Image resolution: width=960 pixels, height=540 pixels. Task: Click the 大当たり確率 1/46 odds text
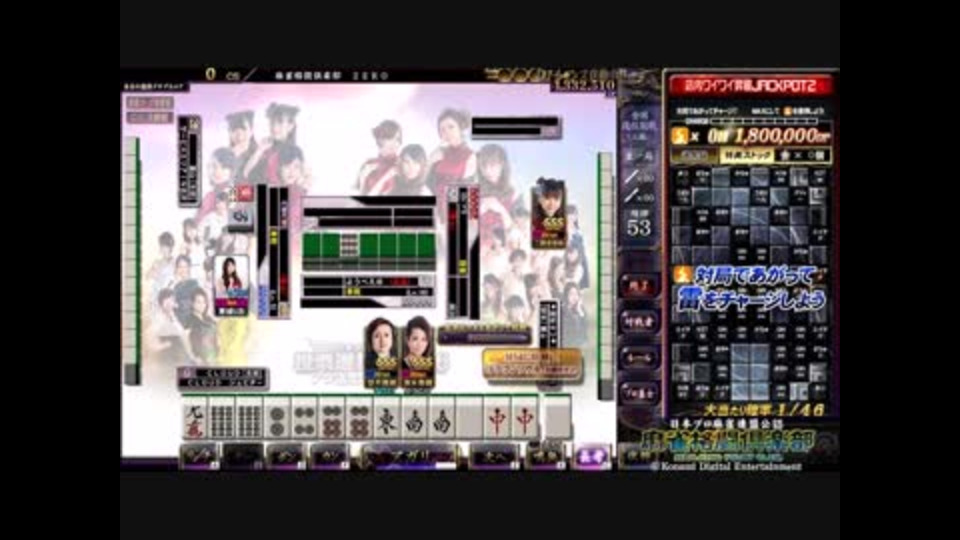tap(765, 410)
